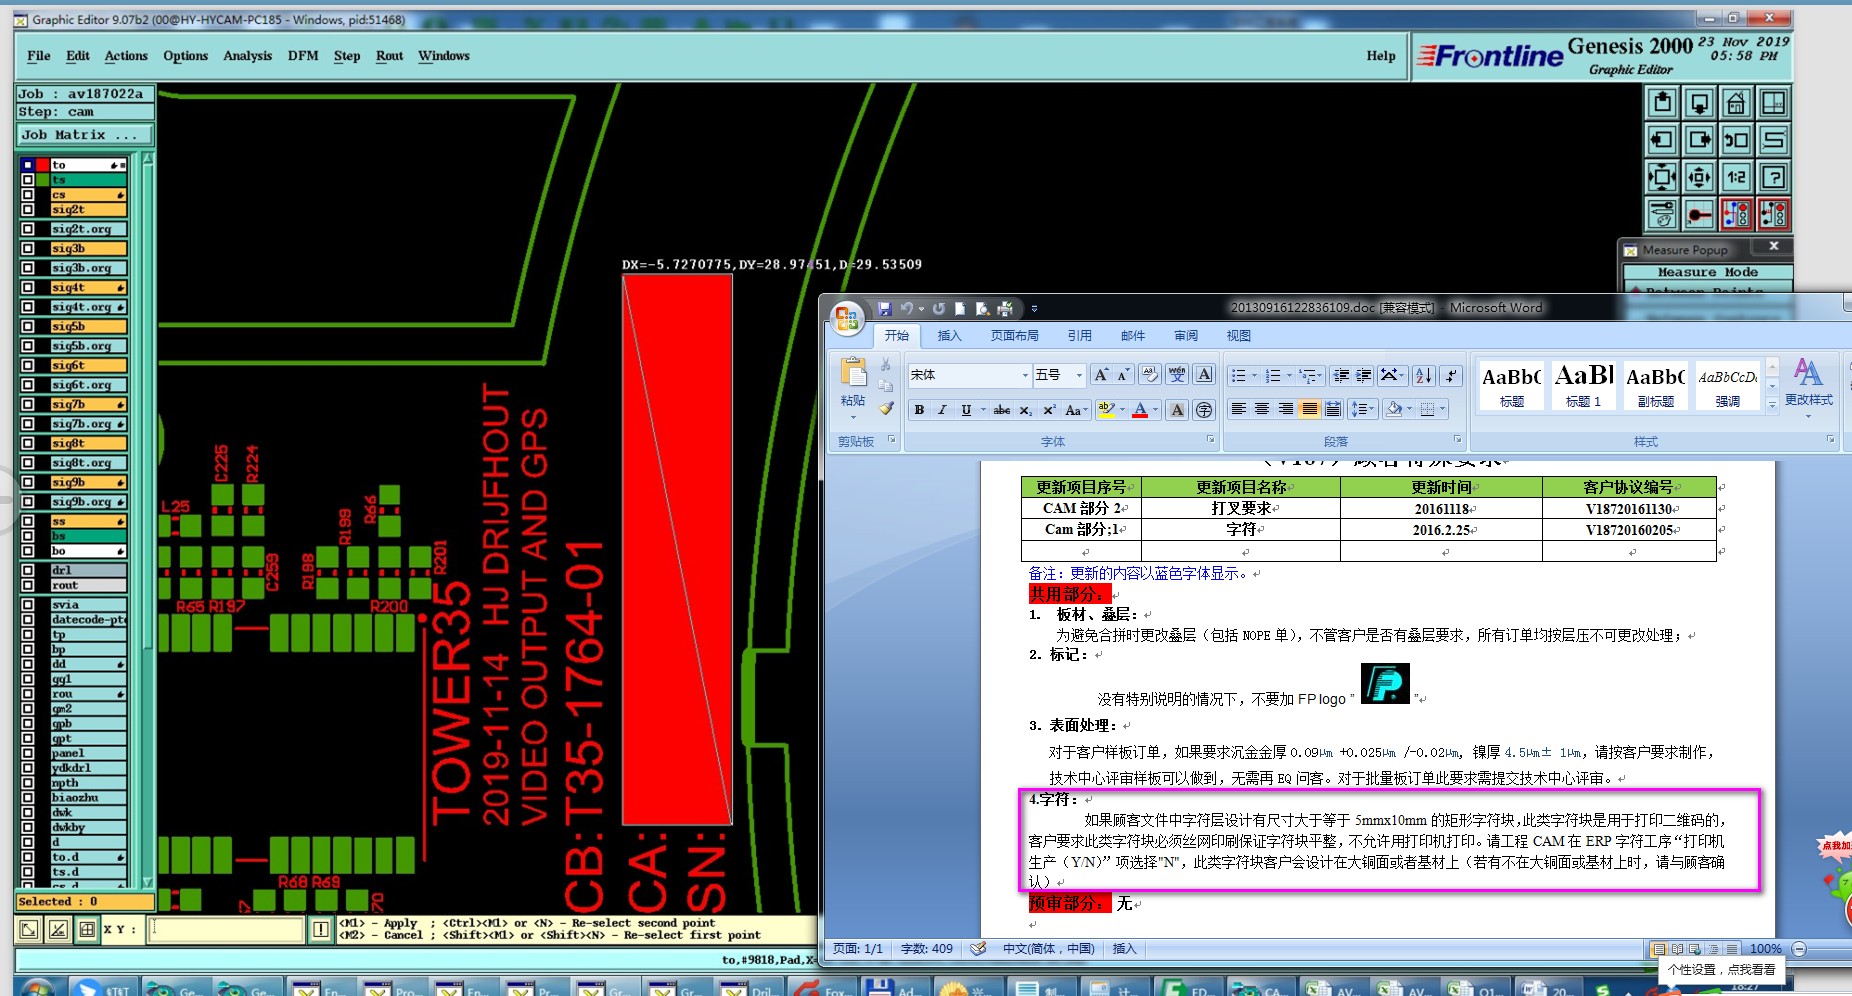Click the Measure Mode header button
Screen dimensions: 1852x996
point(1707,272)
